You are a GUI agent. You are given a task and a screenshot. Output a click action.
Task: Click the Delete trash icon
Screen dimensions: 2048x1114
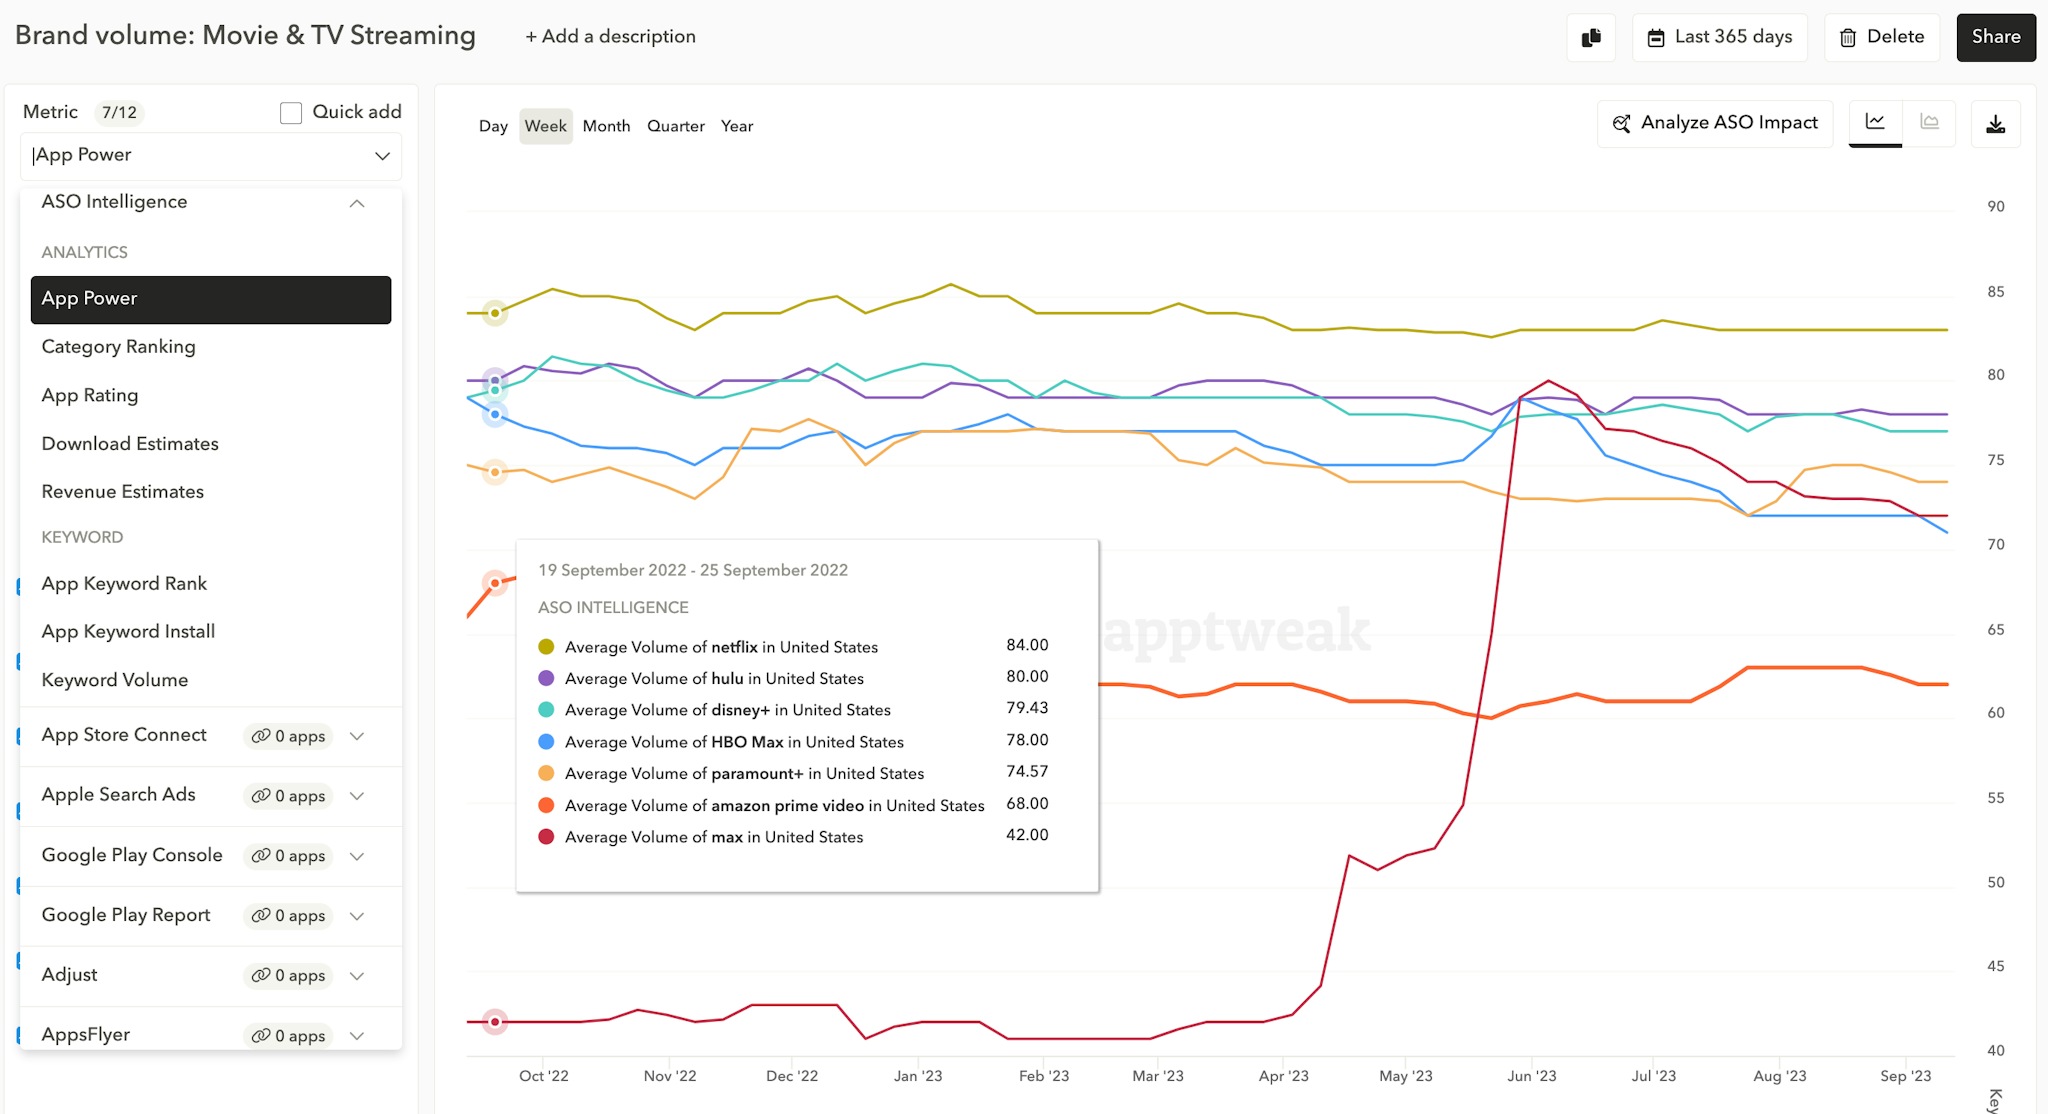1847,36
